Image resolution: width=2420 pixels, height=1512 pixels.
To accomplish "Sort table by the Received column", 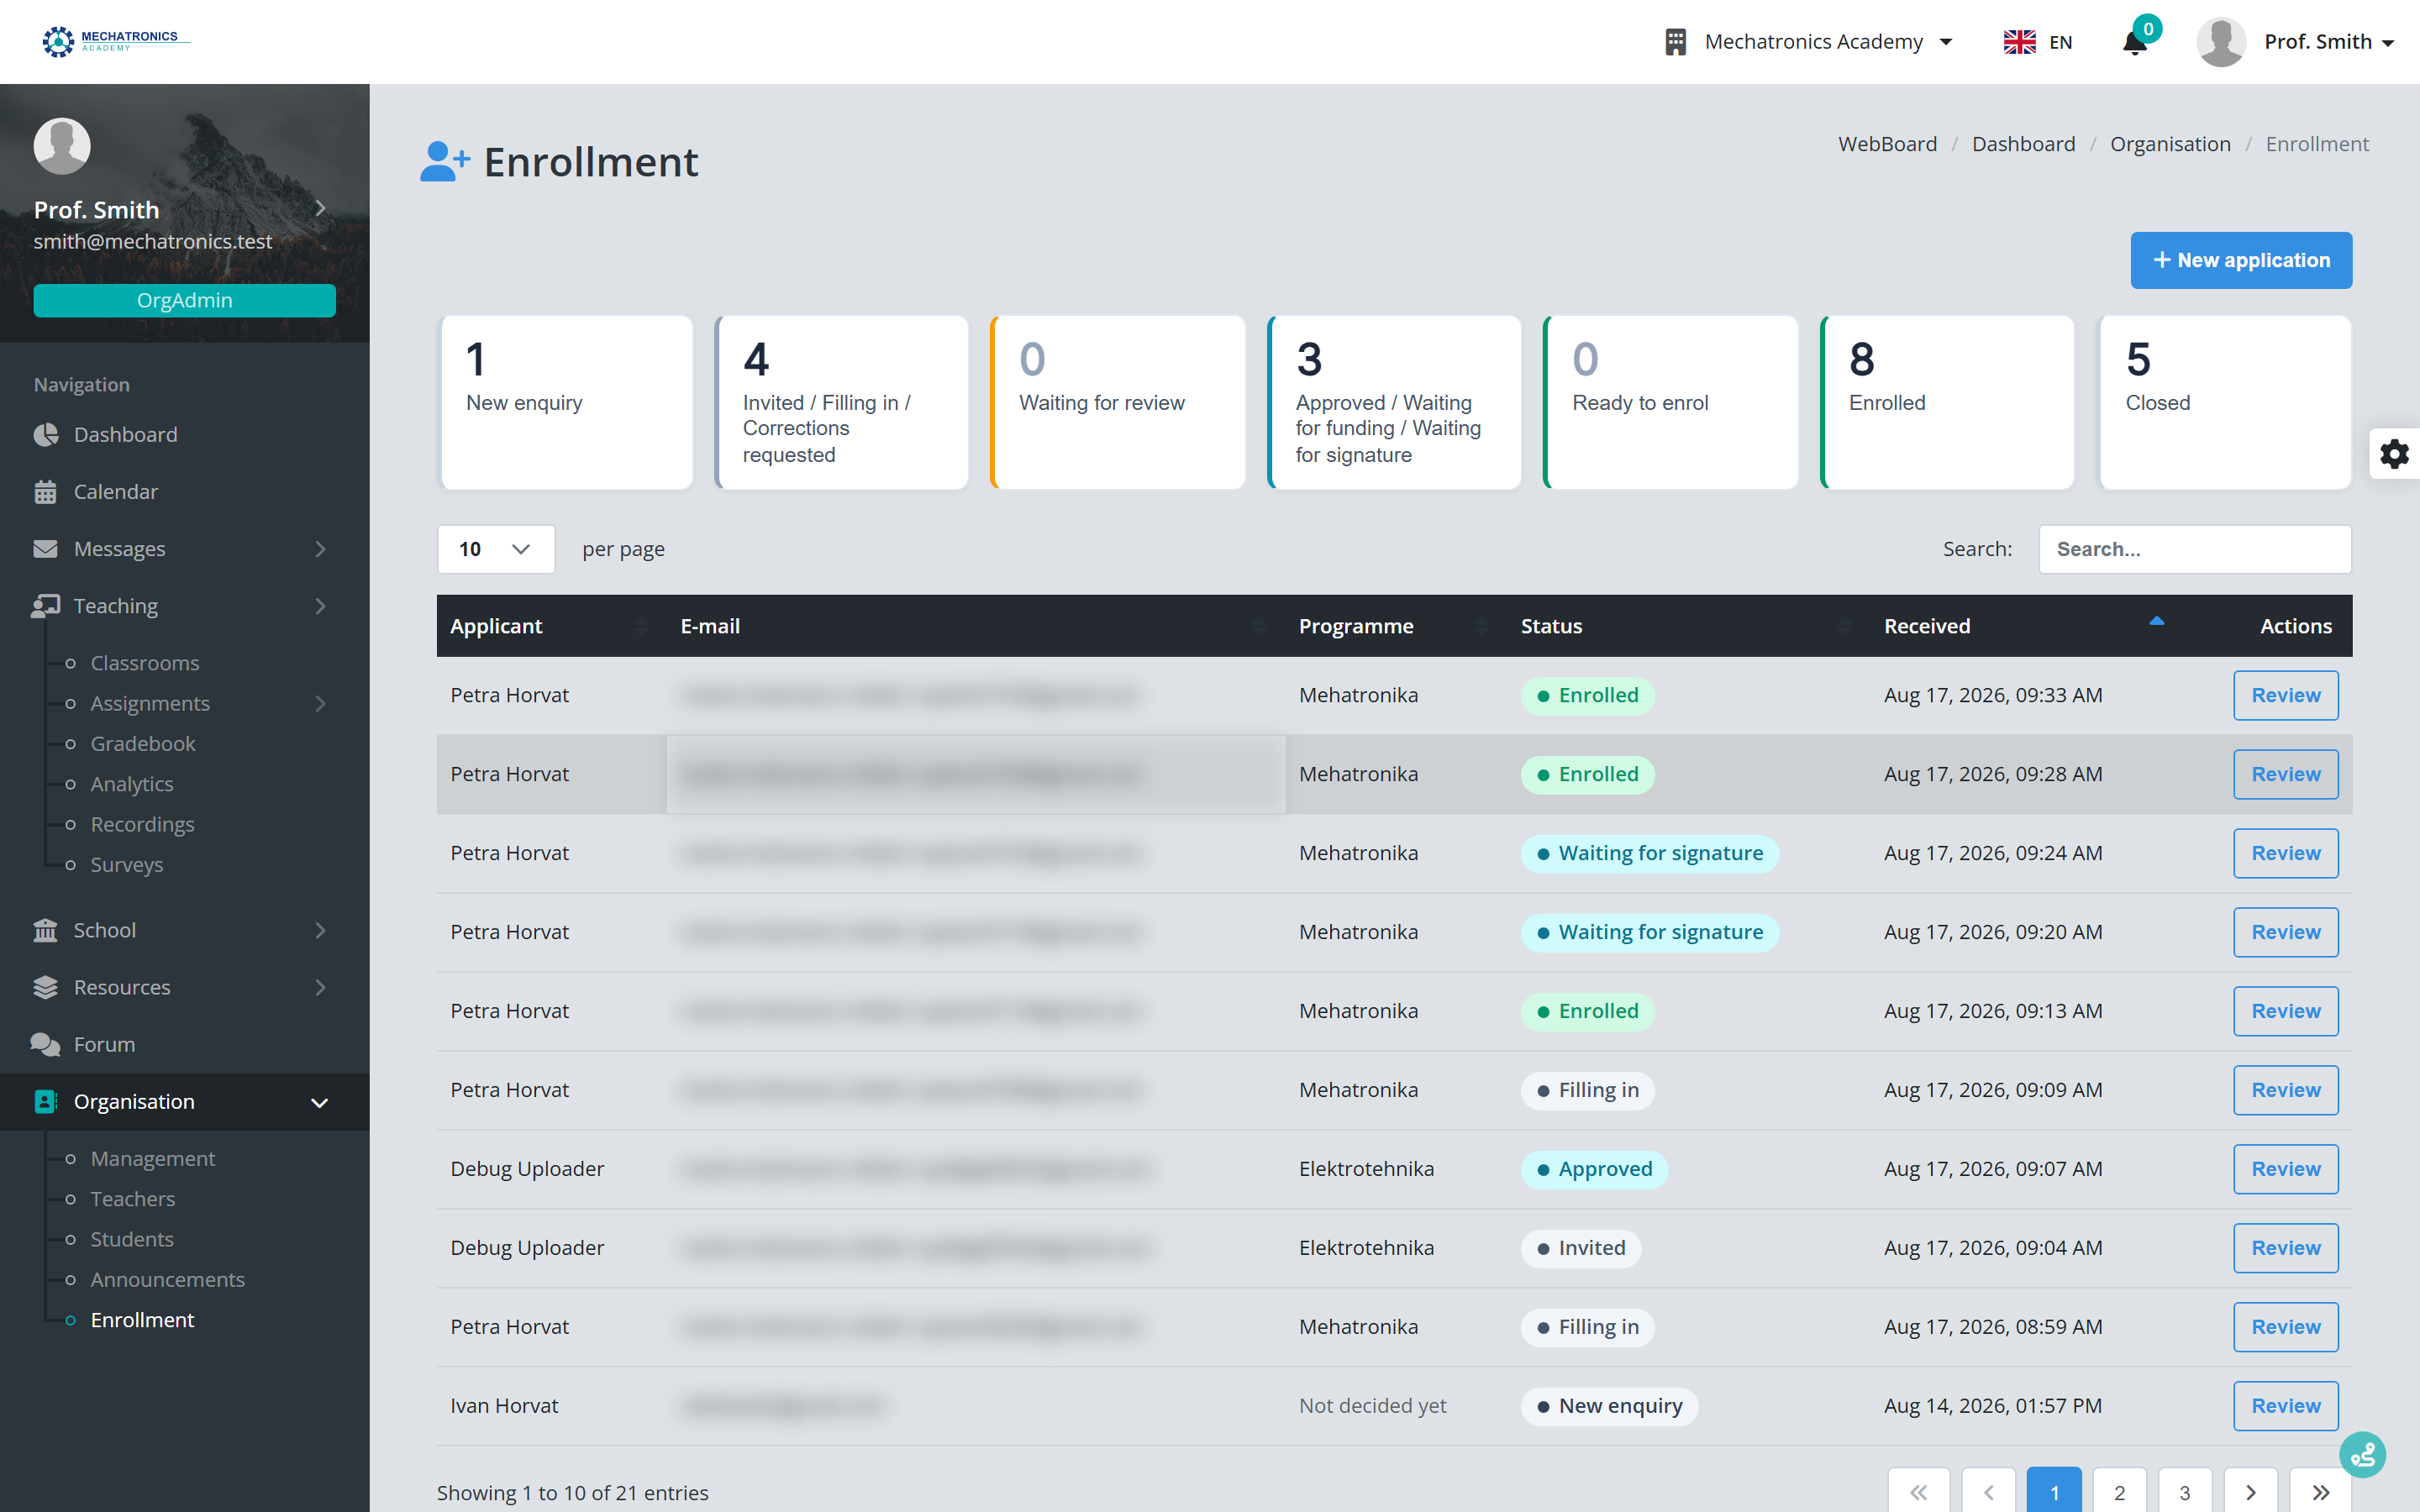I will pyautogui.click(x=2024, y=626).
